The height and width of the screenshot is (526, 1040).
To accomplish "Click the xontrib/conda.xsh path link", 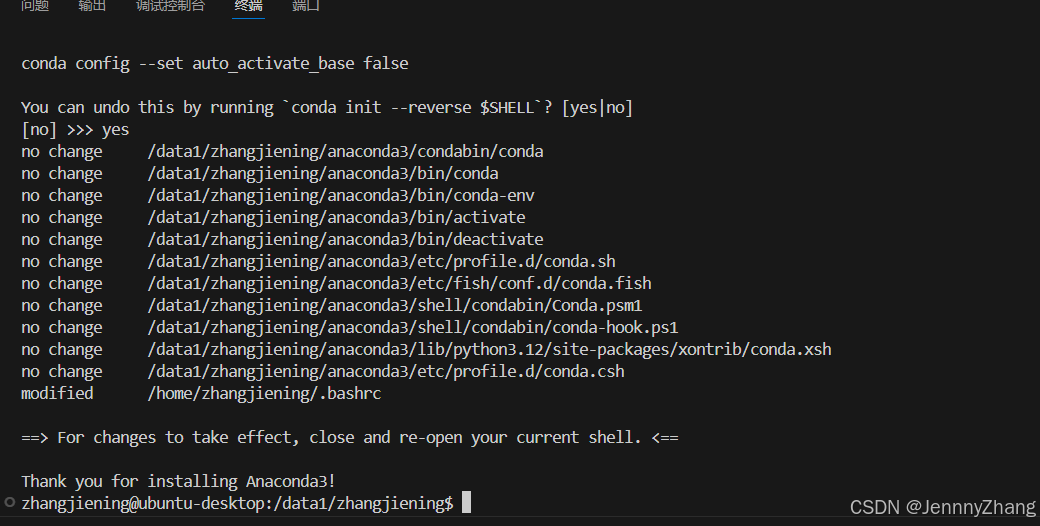I will point(489,349).
